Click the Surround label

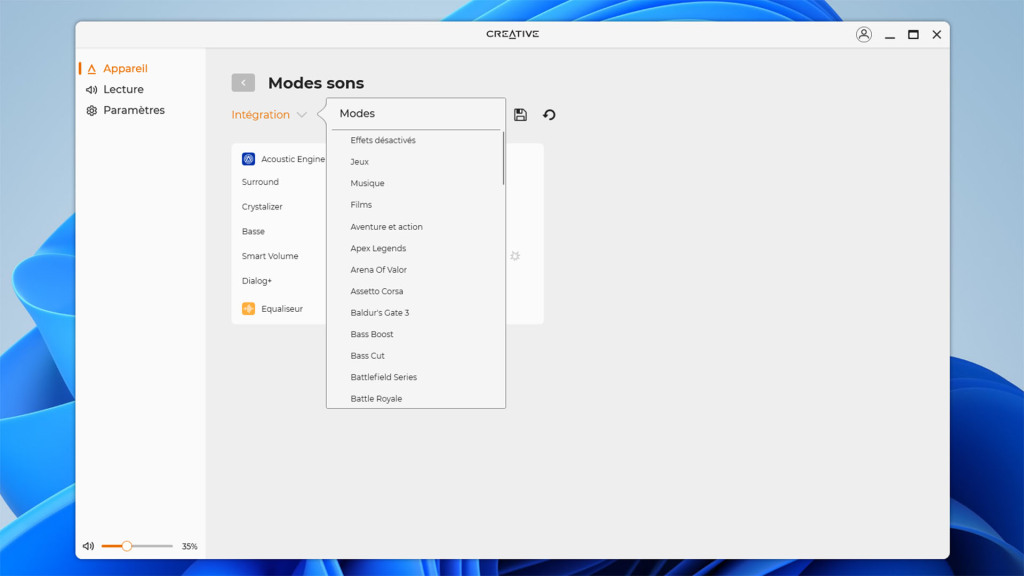click(x=260, y=182)
